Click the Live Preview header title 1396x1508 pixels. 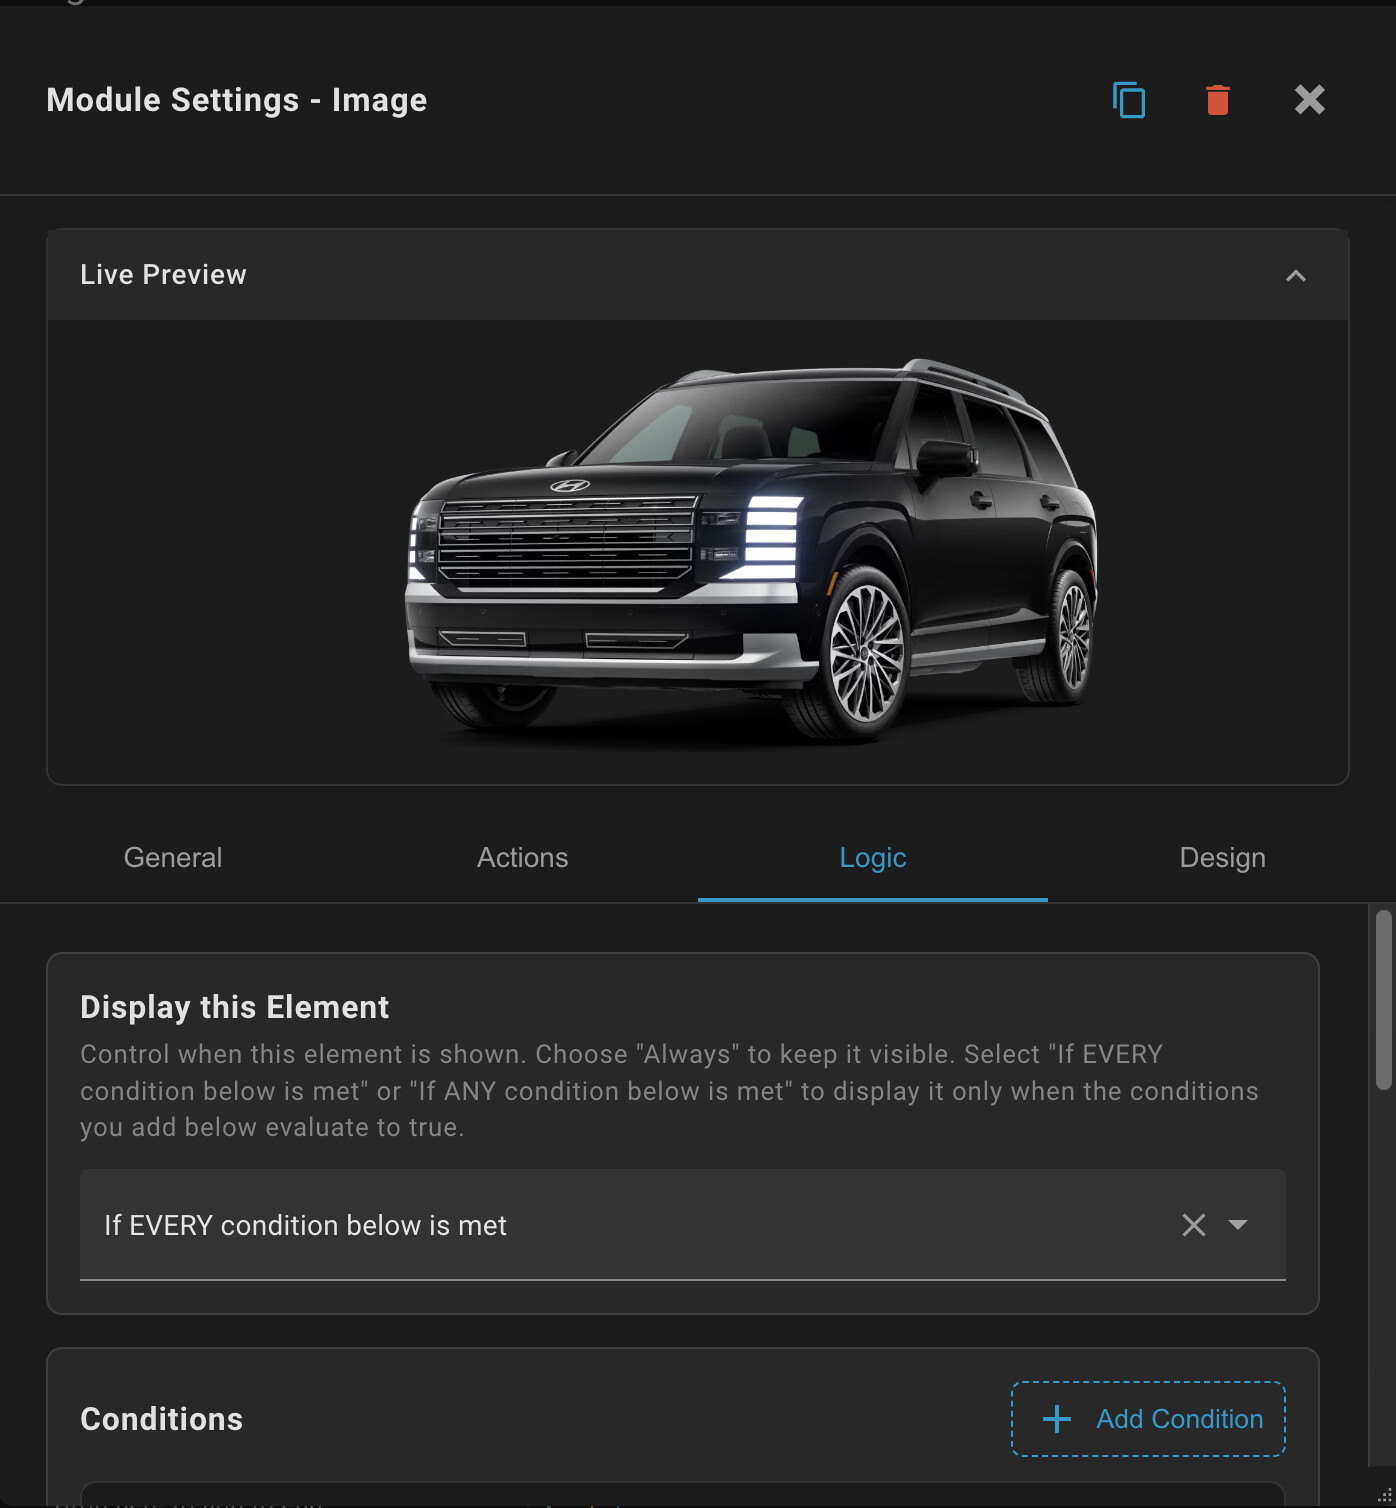163,275
